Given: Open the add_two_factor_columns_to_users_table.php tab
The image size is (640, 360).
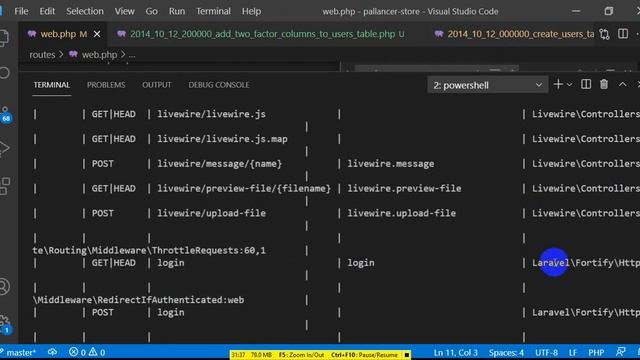Looking at the screenshot, I should click(x=261, y=34).
